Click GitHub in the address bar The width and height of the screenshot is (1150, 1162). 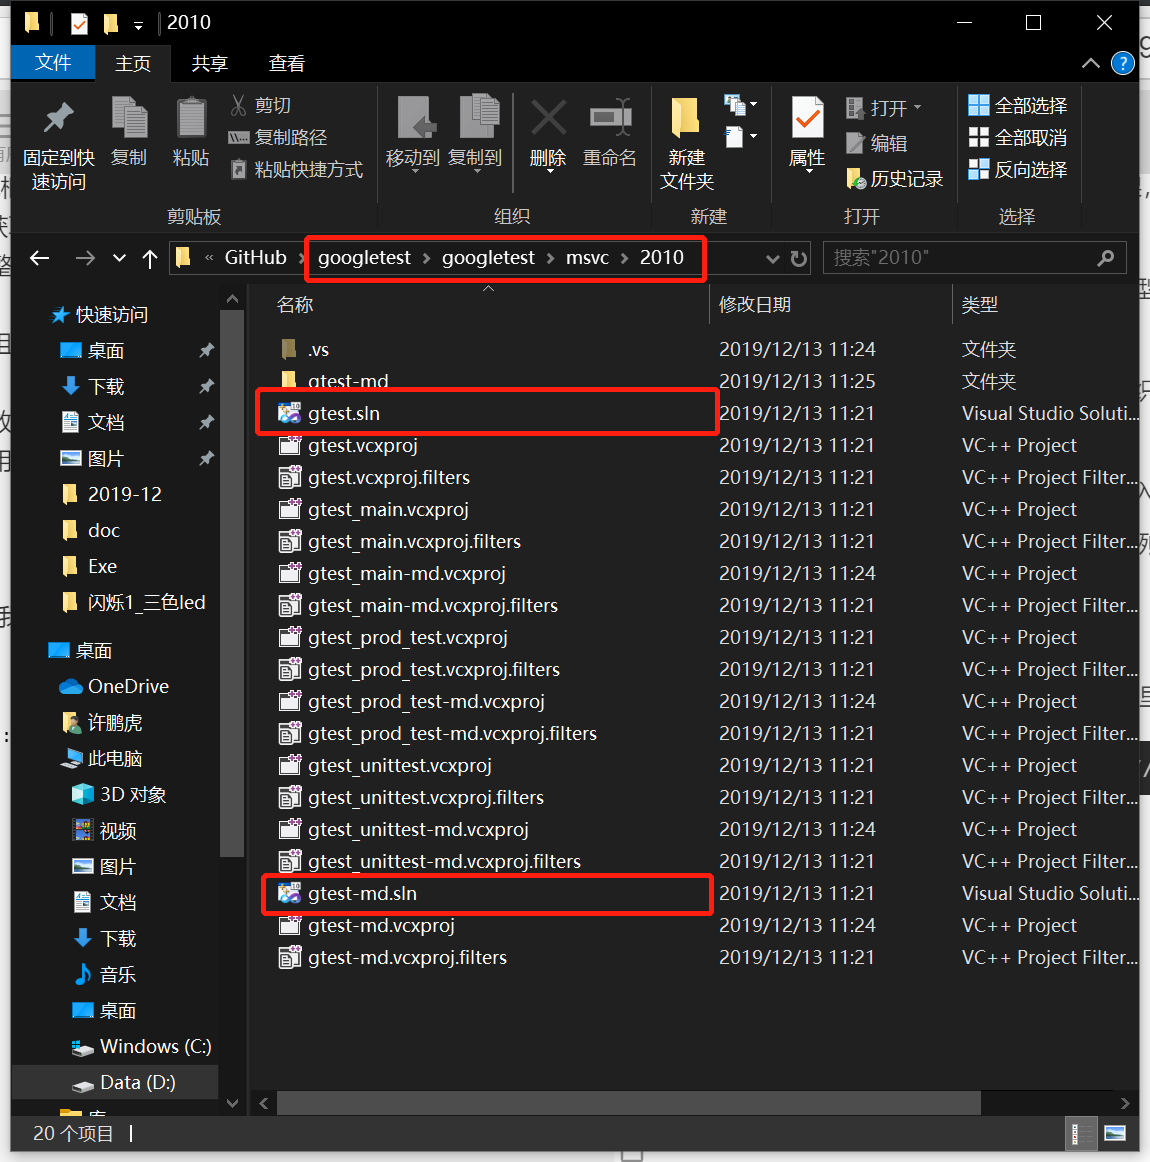pos(256,258)
